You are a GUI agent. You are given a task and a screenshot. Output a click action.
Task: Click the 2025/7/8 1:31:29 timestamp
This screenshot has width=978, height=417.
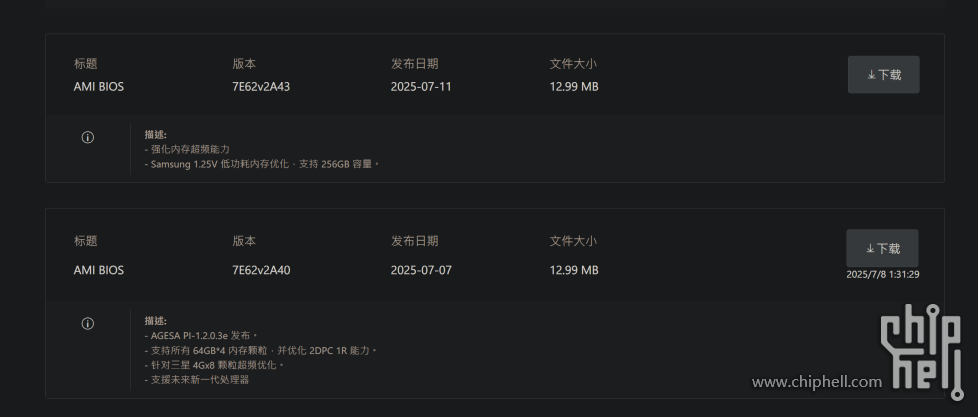[x=882, y=275]
